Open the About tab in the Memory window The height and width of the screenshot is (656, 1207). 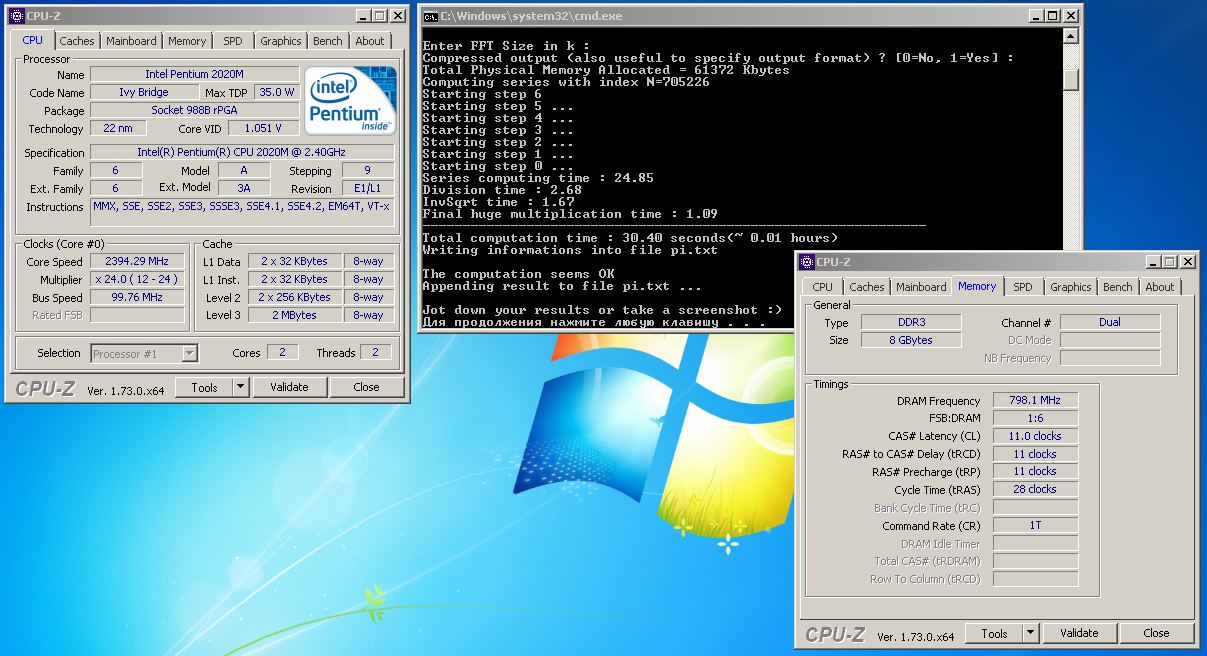click(1160, 287)
